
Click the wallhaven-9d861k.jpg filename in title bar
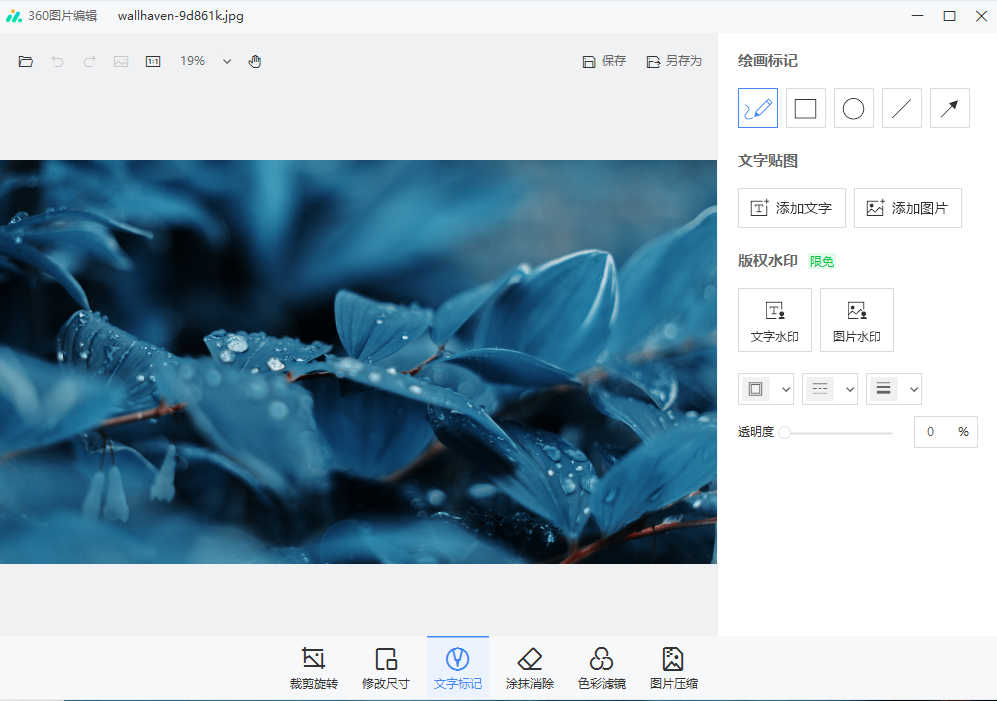pyautogui.click(x=181, y=16)
